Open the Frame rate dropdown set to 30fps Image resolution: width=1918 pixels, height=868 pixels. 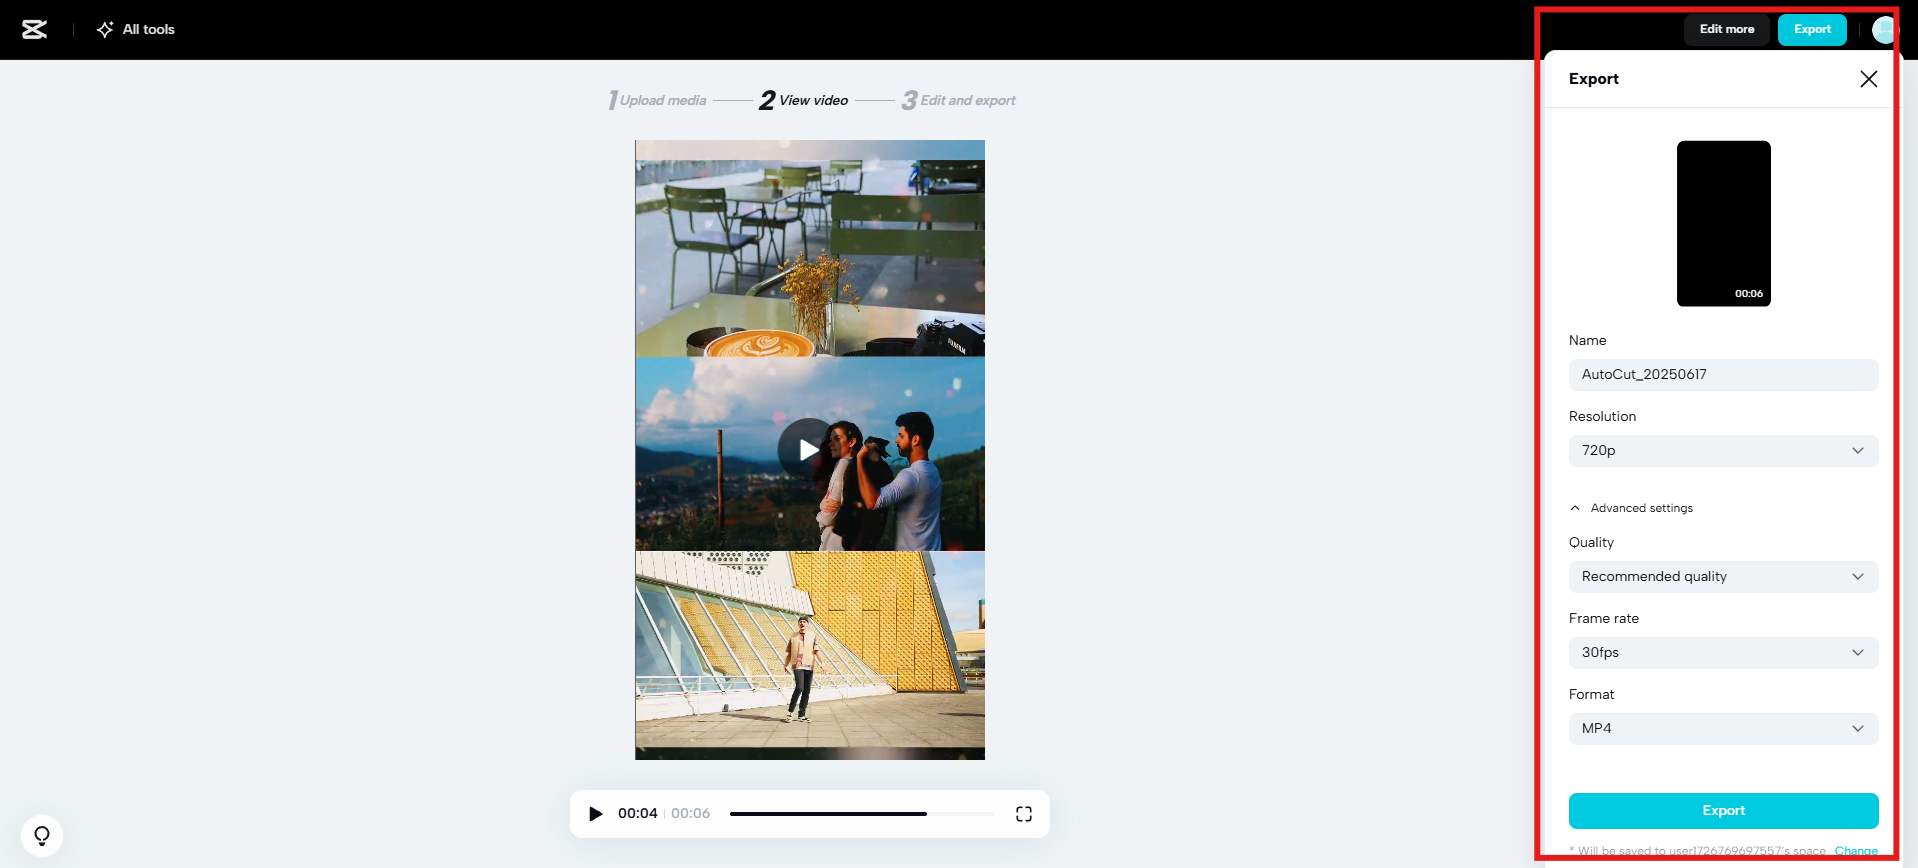coord(1724,653)
